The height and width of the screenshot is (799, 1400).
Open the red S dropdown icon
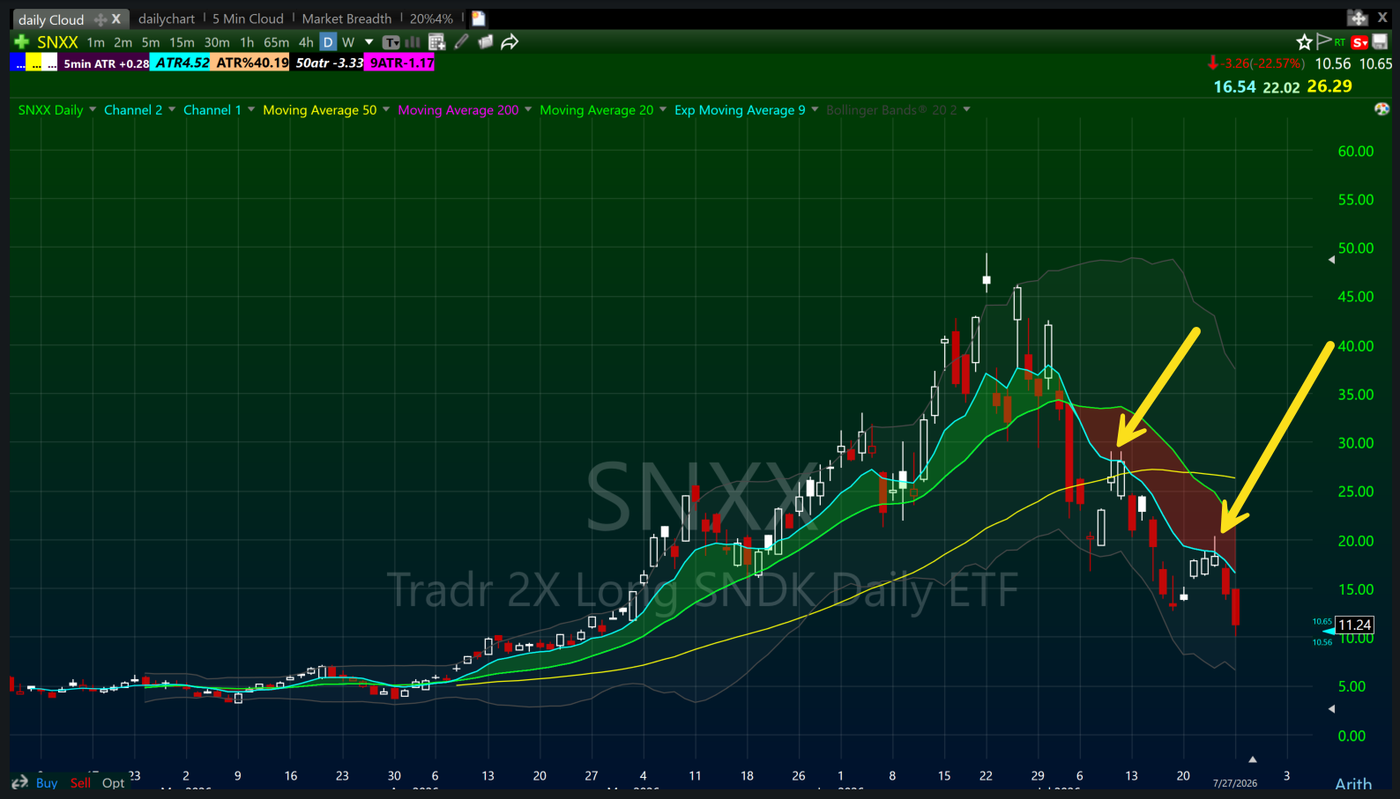(1359, 42)
